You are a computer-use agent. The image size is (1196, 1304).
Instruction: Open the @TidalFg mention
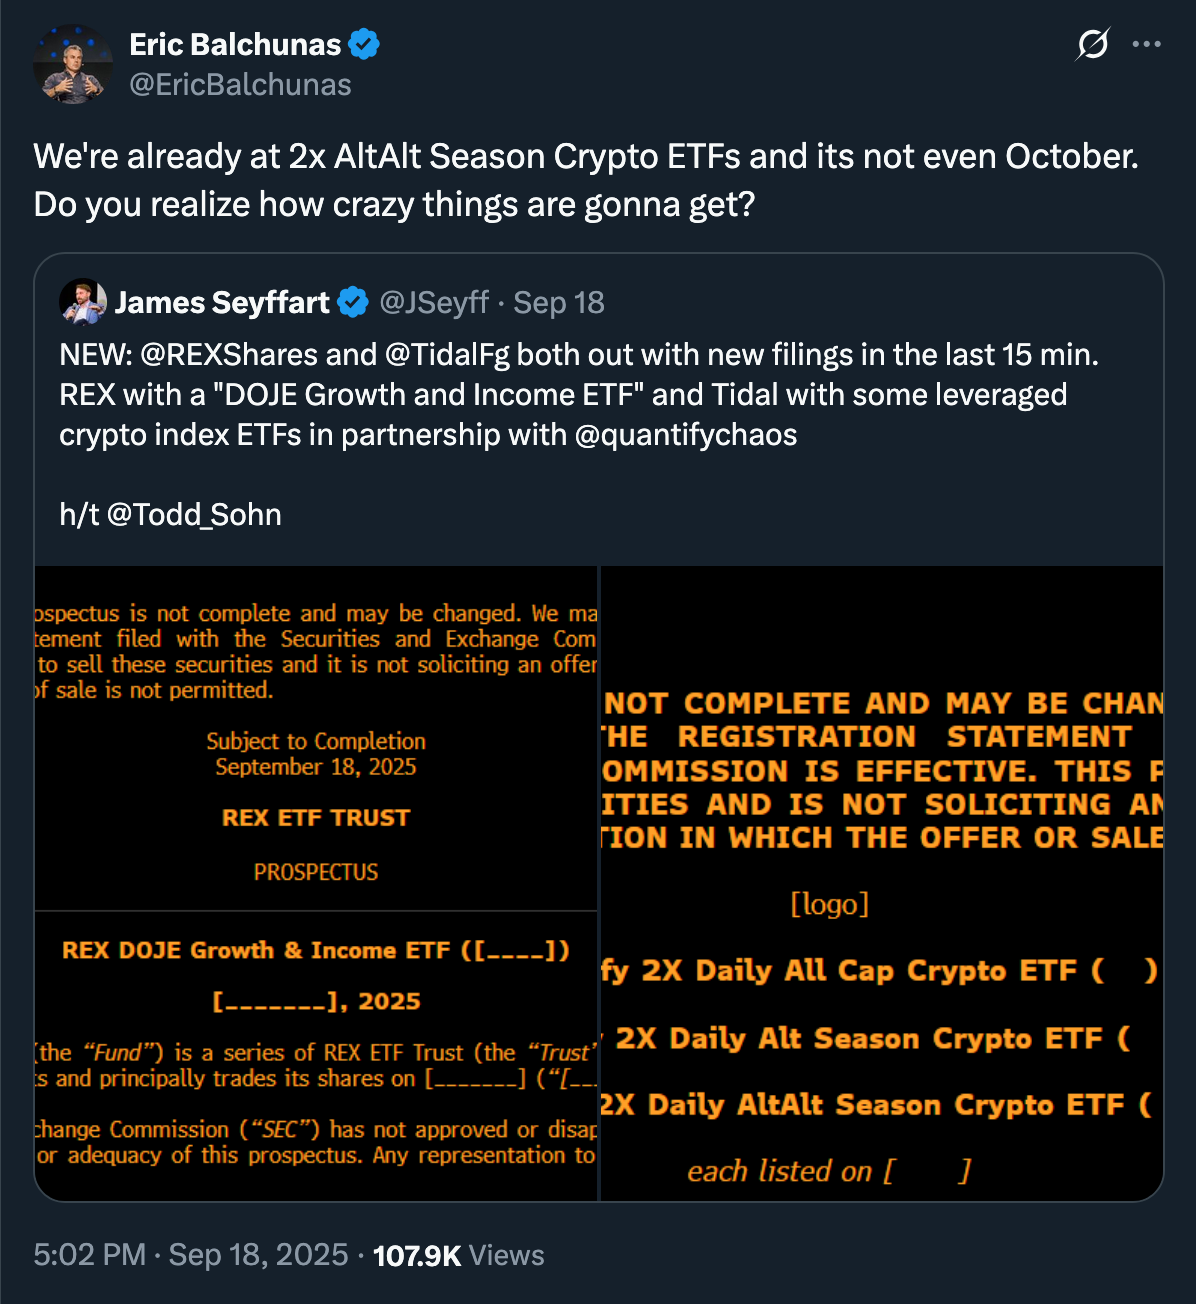[448, 355]
